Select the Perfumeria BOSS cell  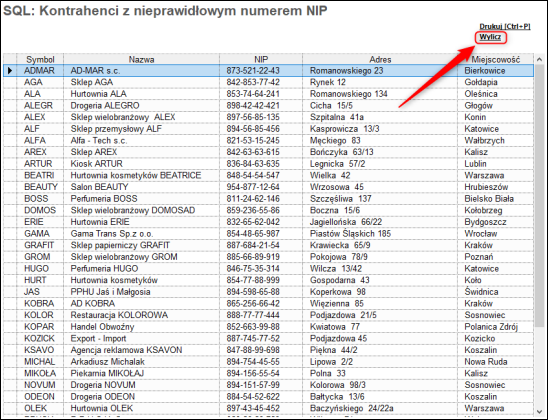click(x=142, y=198)
